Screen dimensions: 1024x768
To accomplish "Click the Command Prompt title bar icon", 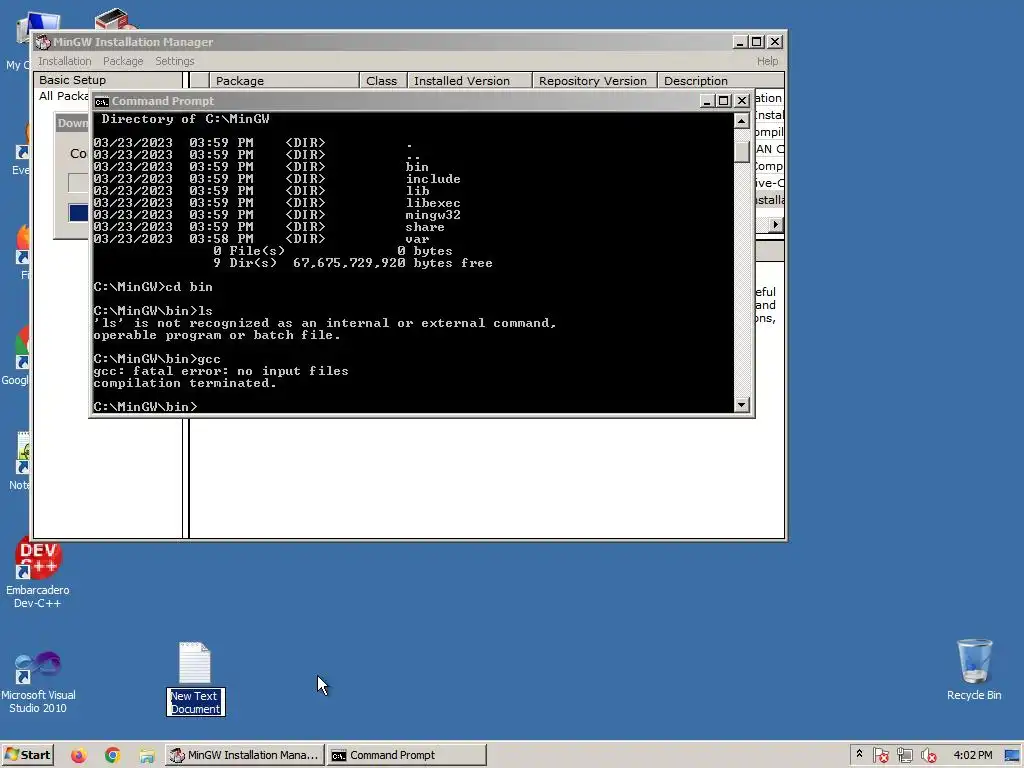I will [x=101, y=101].
